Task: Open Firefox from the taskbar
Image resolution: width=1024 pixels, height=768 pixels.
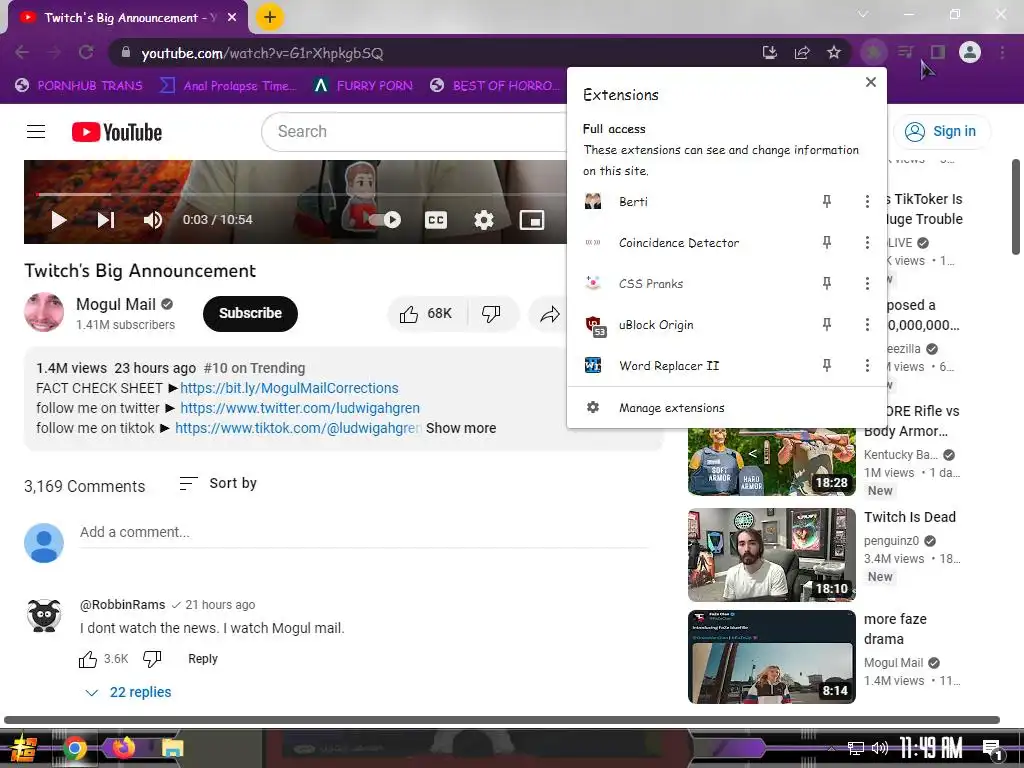Action: pyautogui.click(x=123, y=748)
